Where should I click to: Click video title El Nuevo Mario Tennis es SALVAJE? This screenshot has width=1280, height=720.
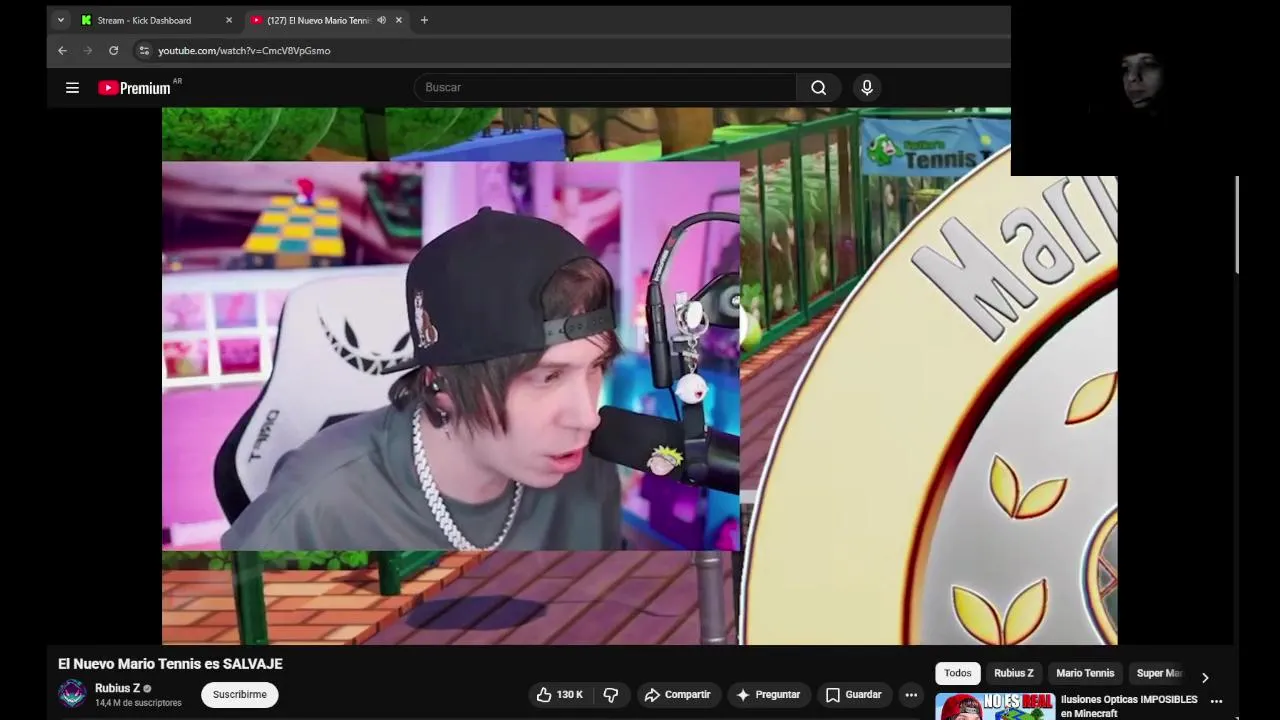(170, 664)
